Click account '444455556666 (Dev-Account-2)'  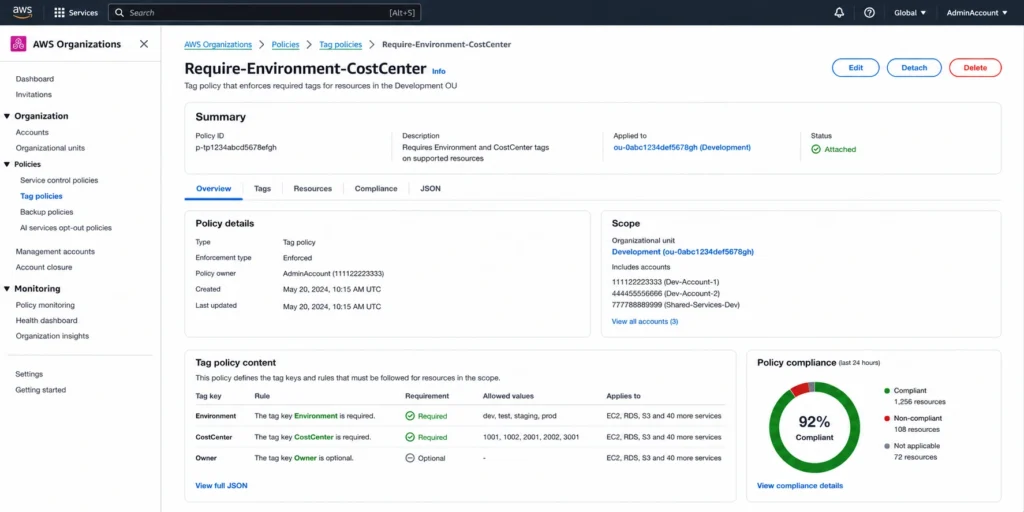coord(664,294)
